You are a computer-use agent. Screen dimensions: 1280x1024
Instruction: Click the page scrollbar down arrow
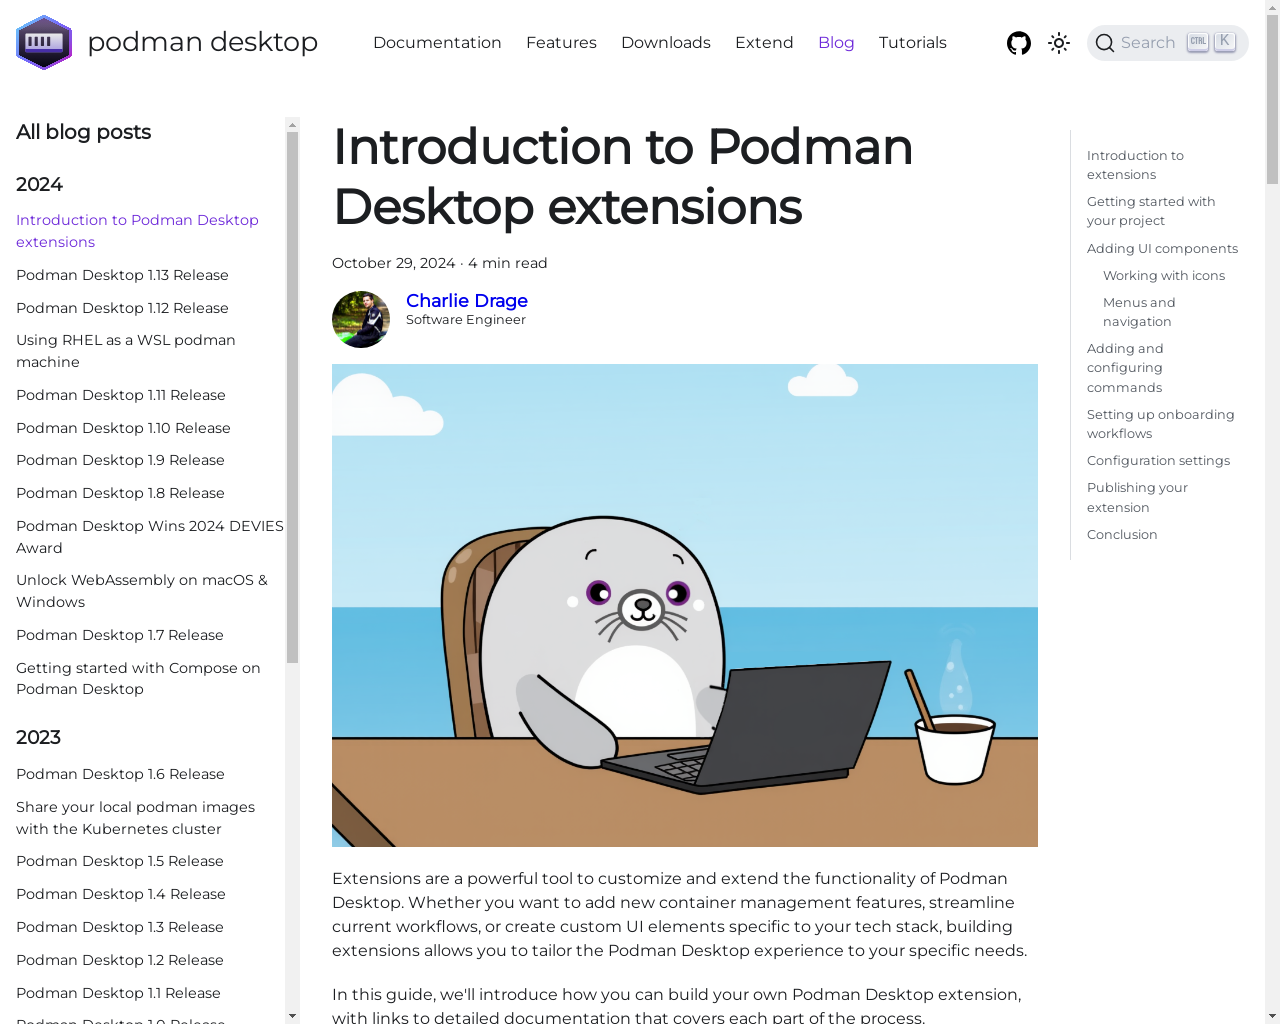point(1272,1016)
